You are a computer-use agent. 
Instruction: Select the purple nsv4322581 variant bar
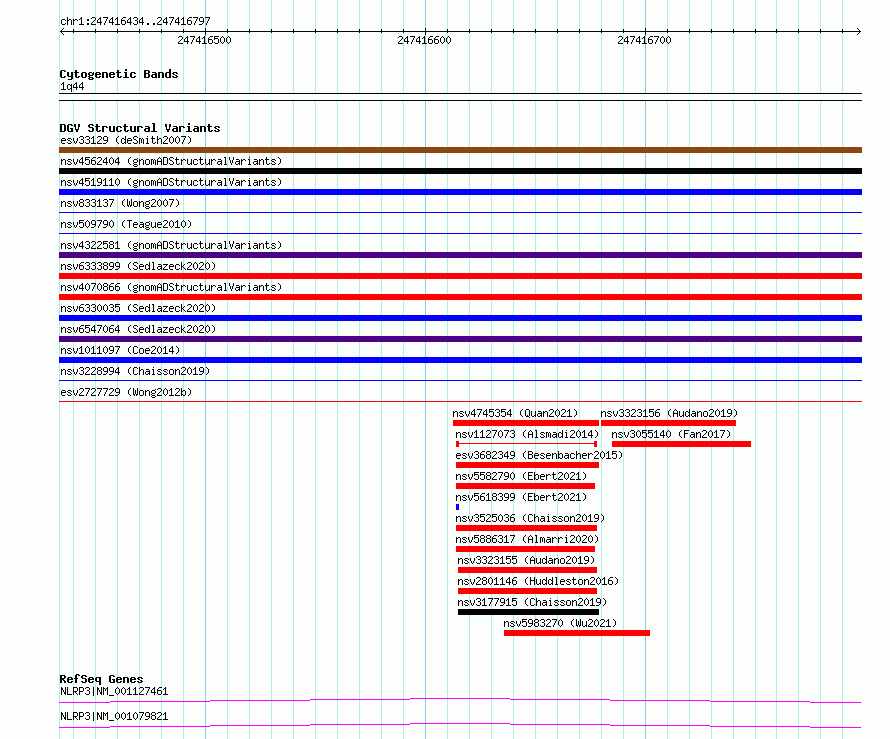(x=460, y=255)
